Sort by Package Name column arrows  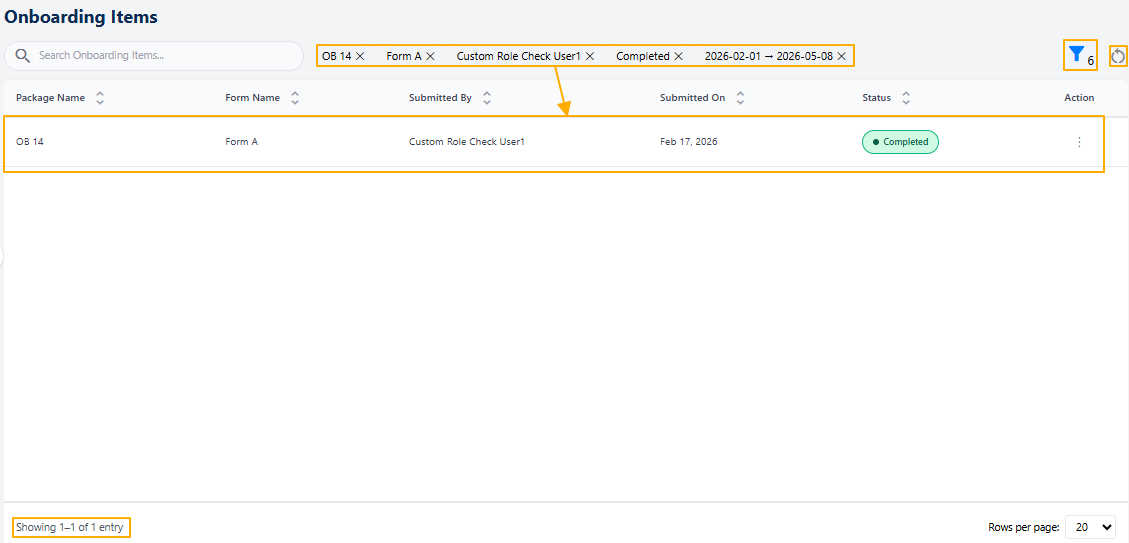(100, 98)
